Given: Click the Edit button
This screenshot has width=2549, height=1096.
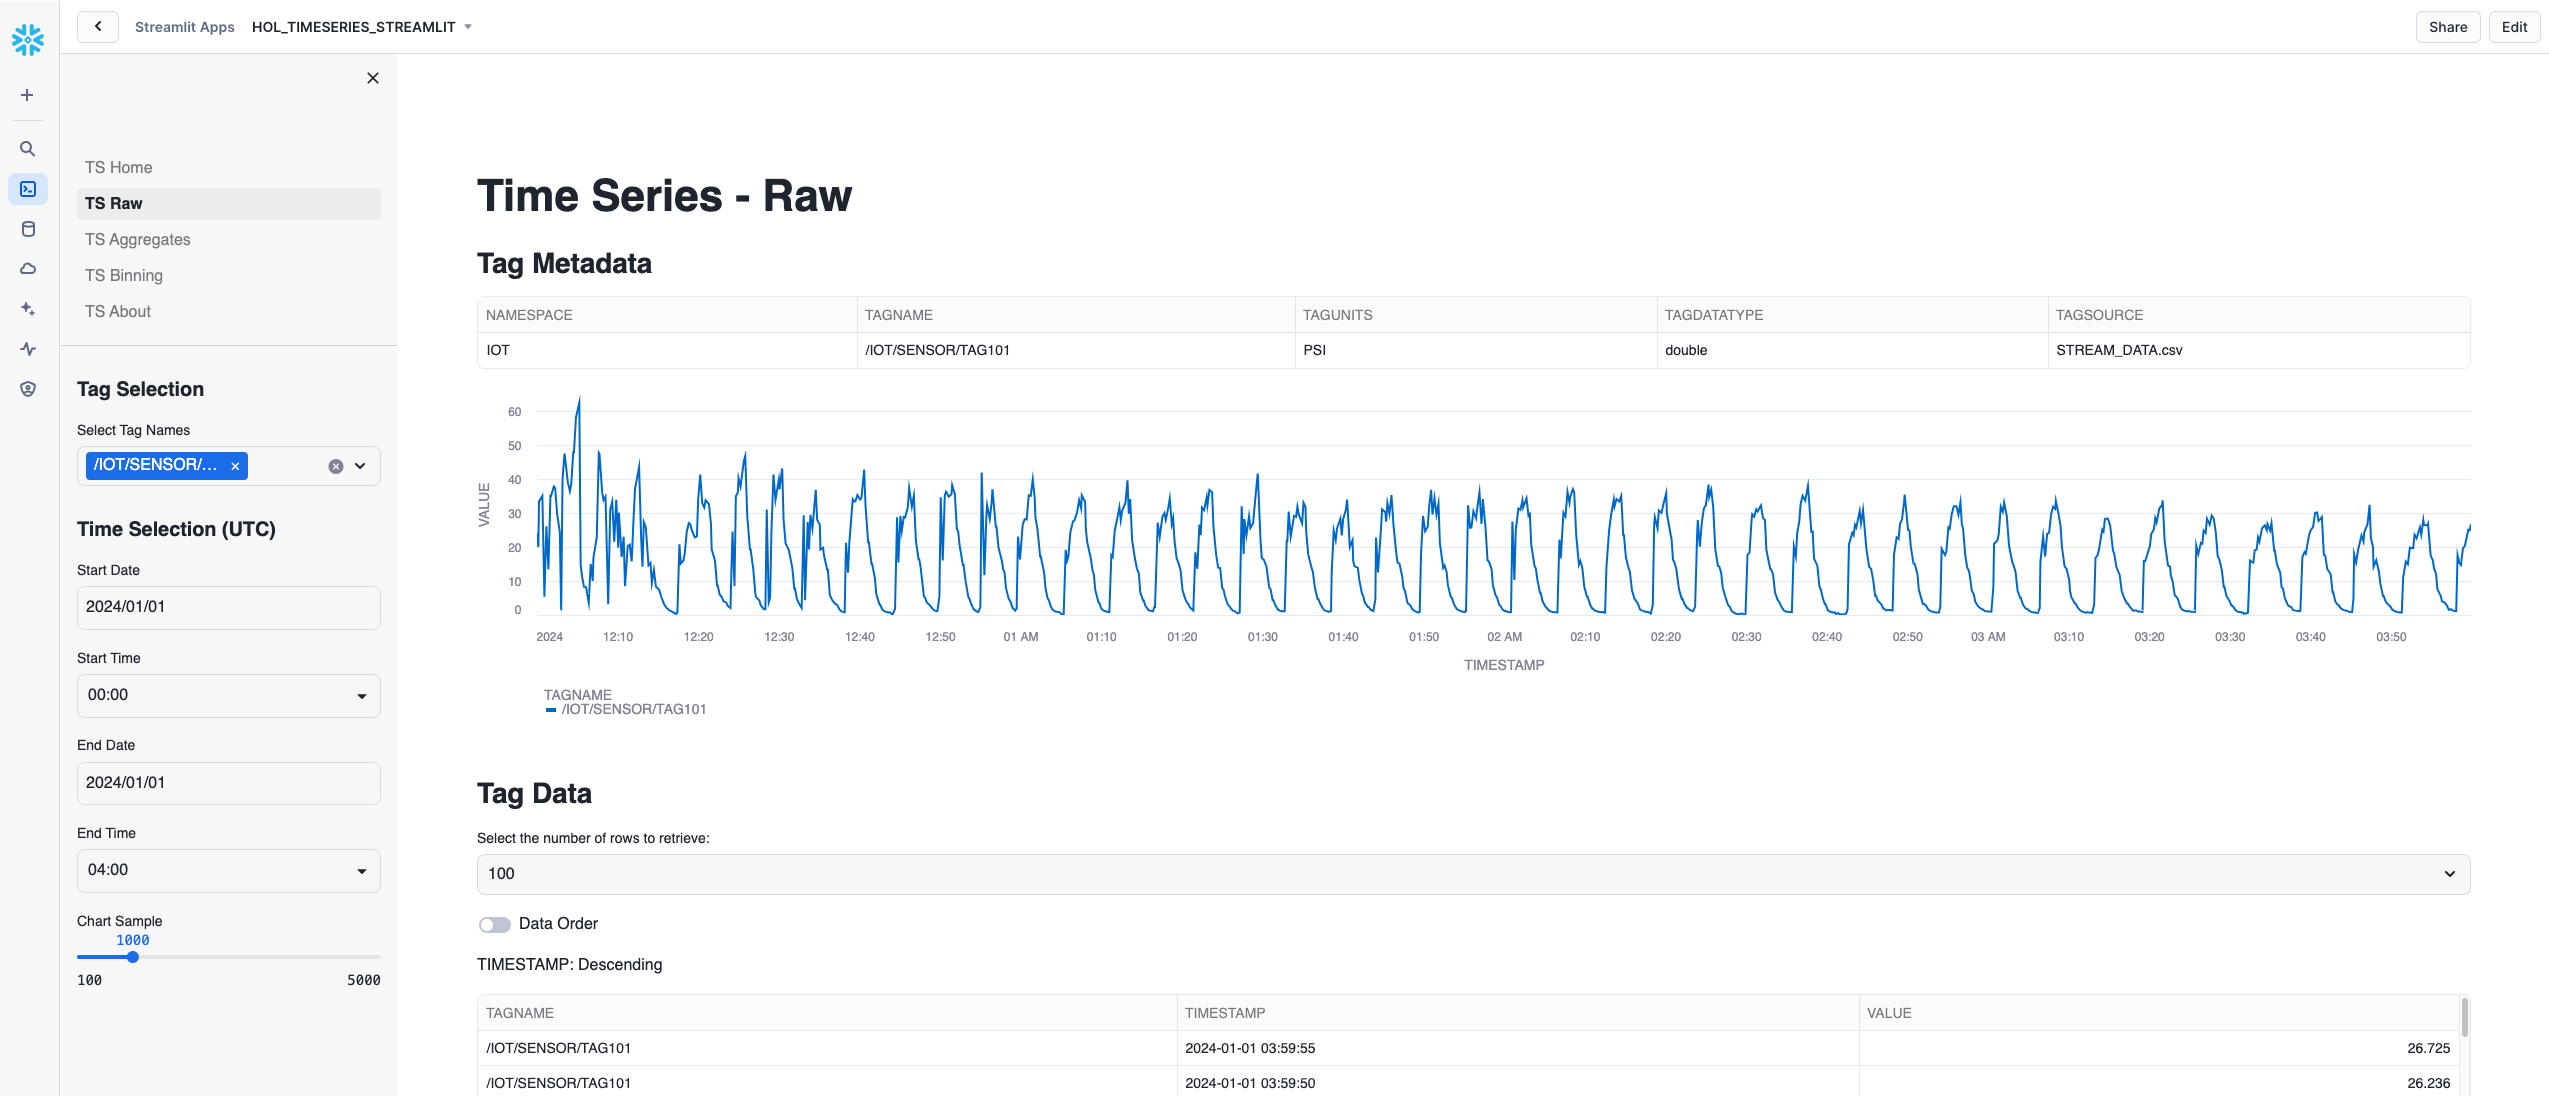Looking at the screenshot, I should 2514,27.
